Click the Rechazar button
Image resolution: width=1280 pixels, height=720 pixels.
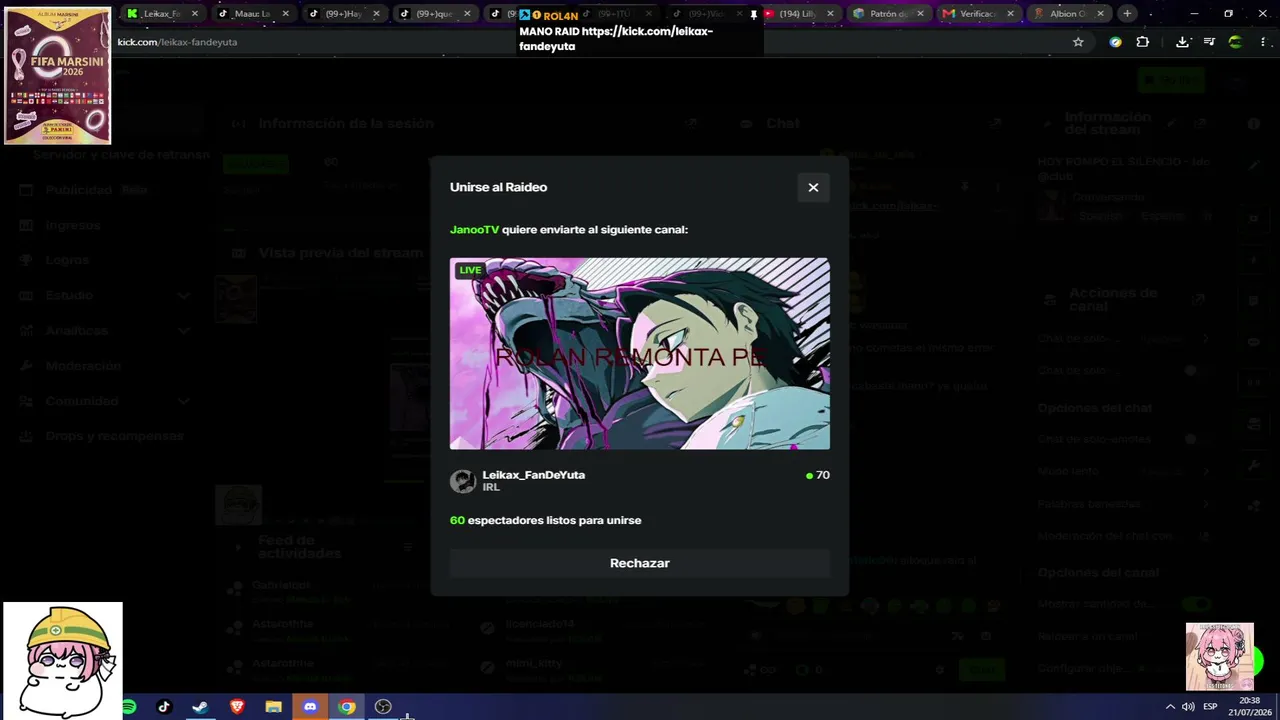pos(640,563)
